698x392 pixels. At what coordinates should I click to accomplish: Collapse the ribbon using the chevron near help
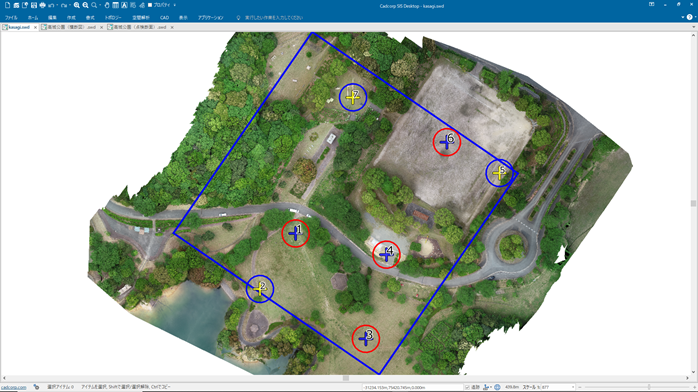(683, 17)
